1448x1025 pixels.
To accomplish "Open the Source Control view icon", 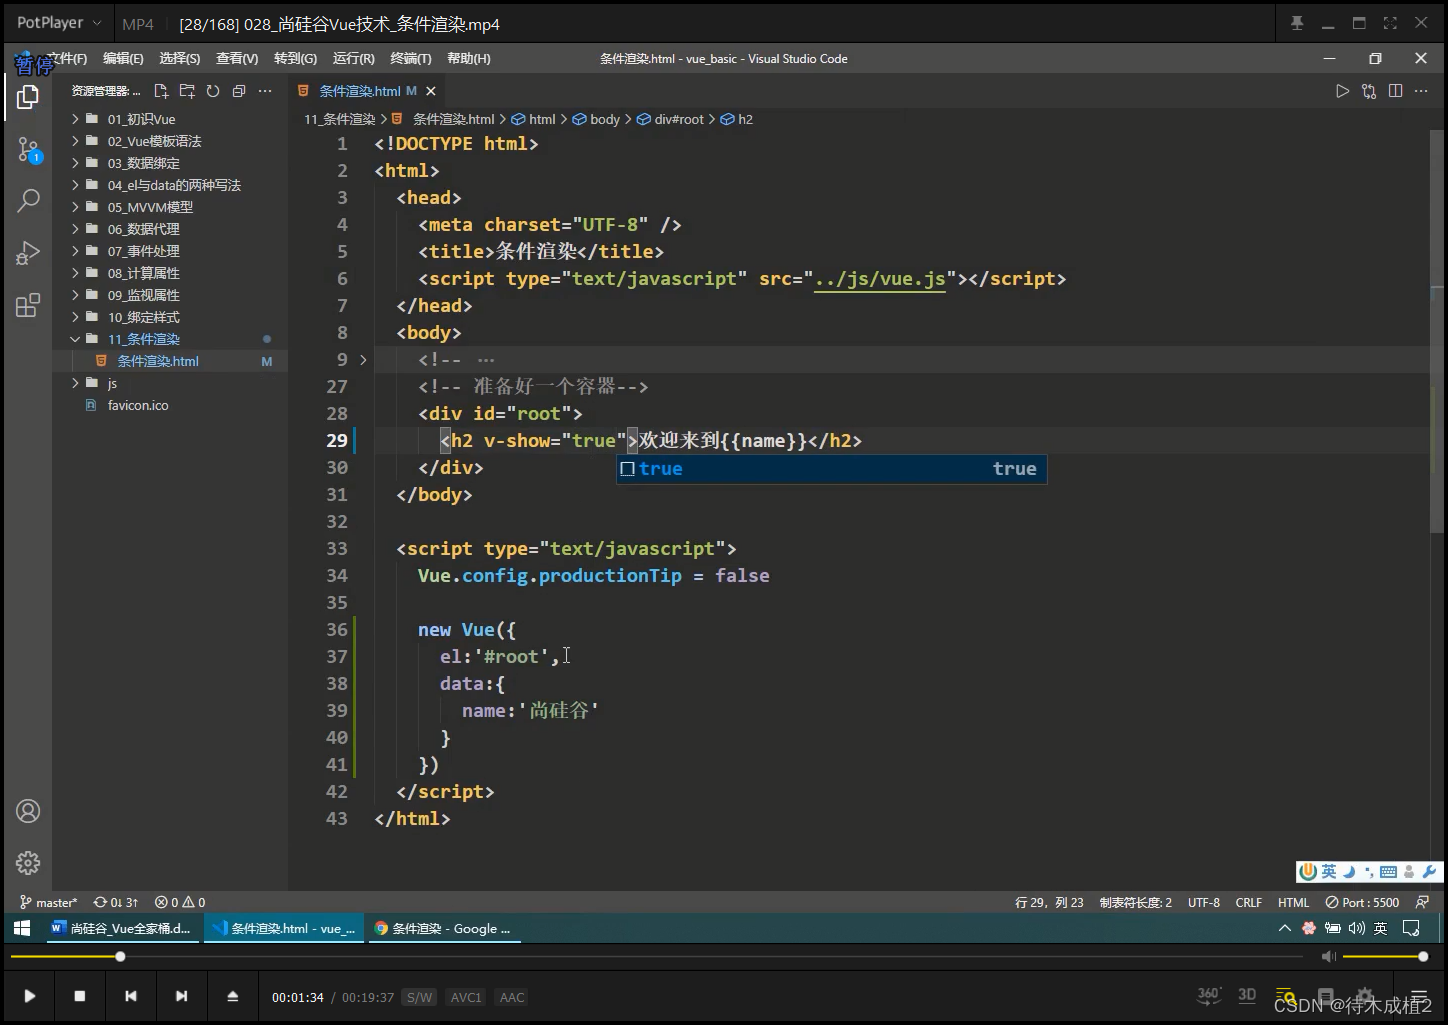I will coord(28,151).
